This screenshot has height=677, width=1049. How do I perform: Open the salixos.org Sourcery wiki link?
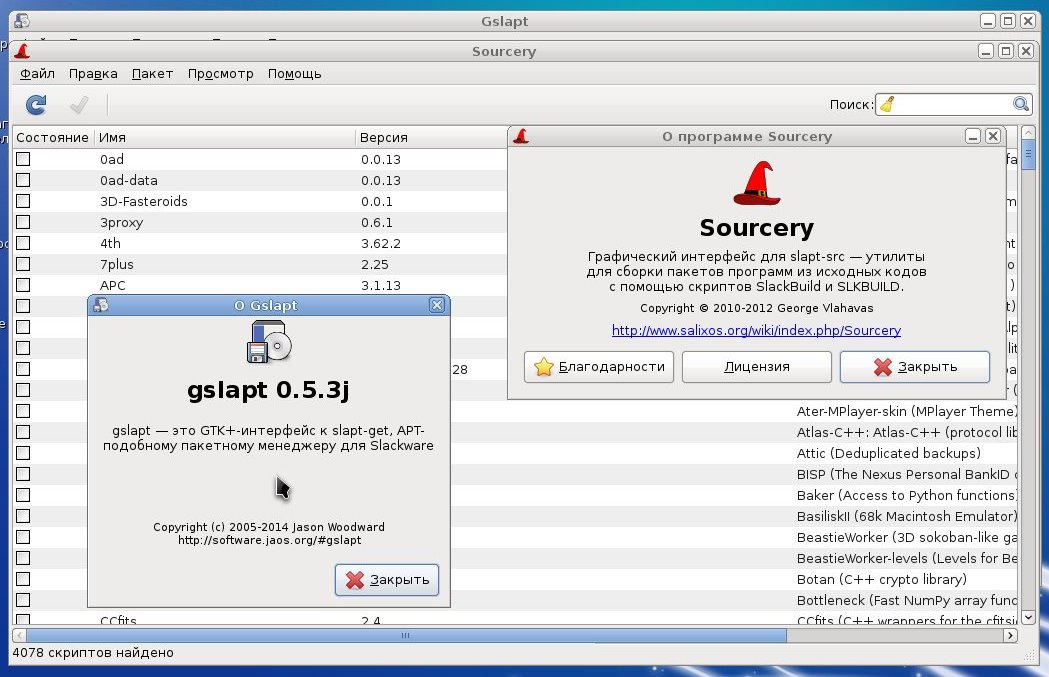756,330
